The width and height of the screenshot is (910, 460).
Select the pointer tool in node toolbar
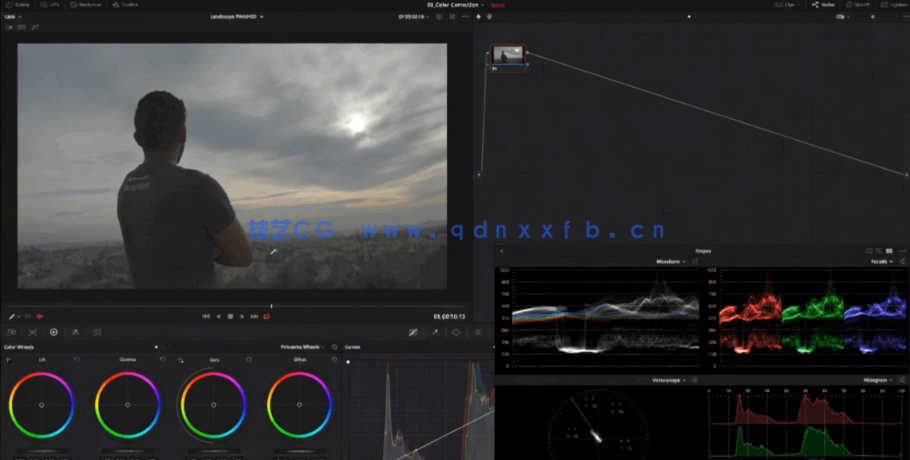[478, 17]
